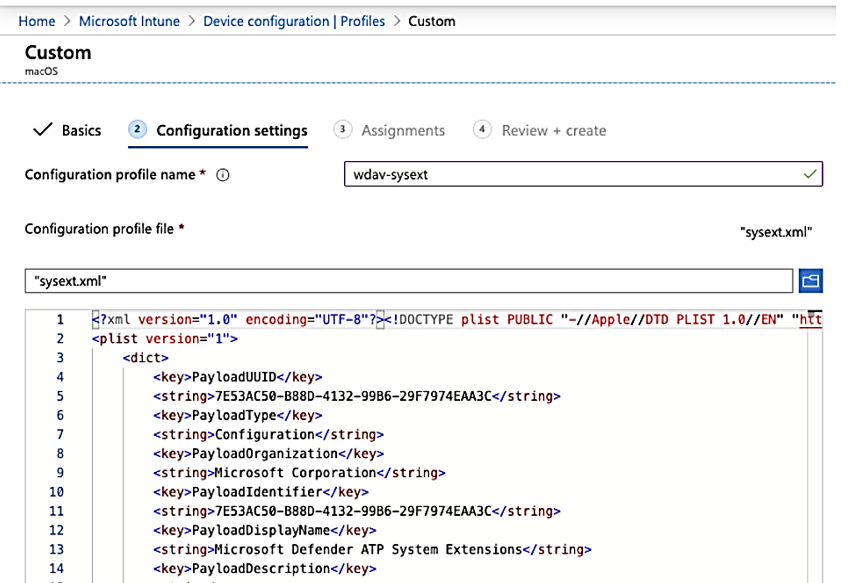Select the Configuration settings tab

click(232, 130)
